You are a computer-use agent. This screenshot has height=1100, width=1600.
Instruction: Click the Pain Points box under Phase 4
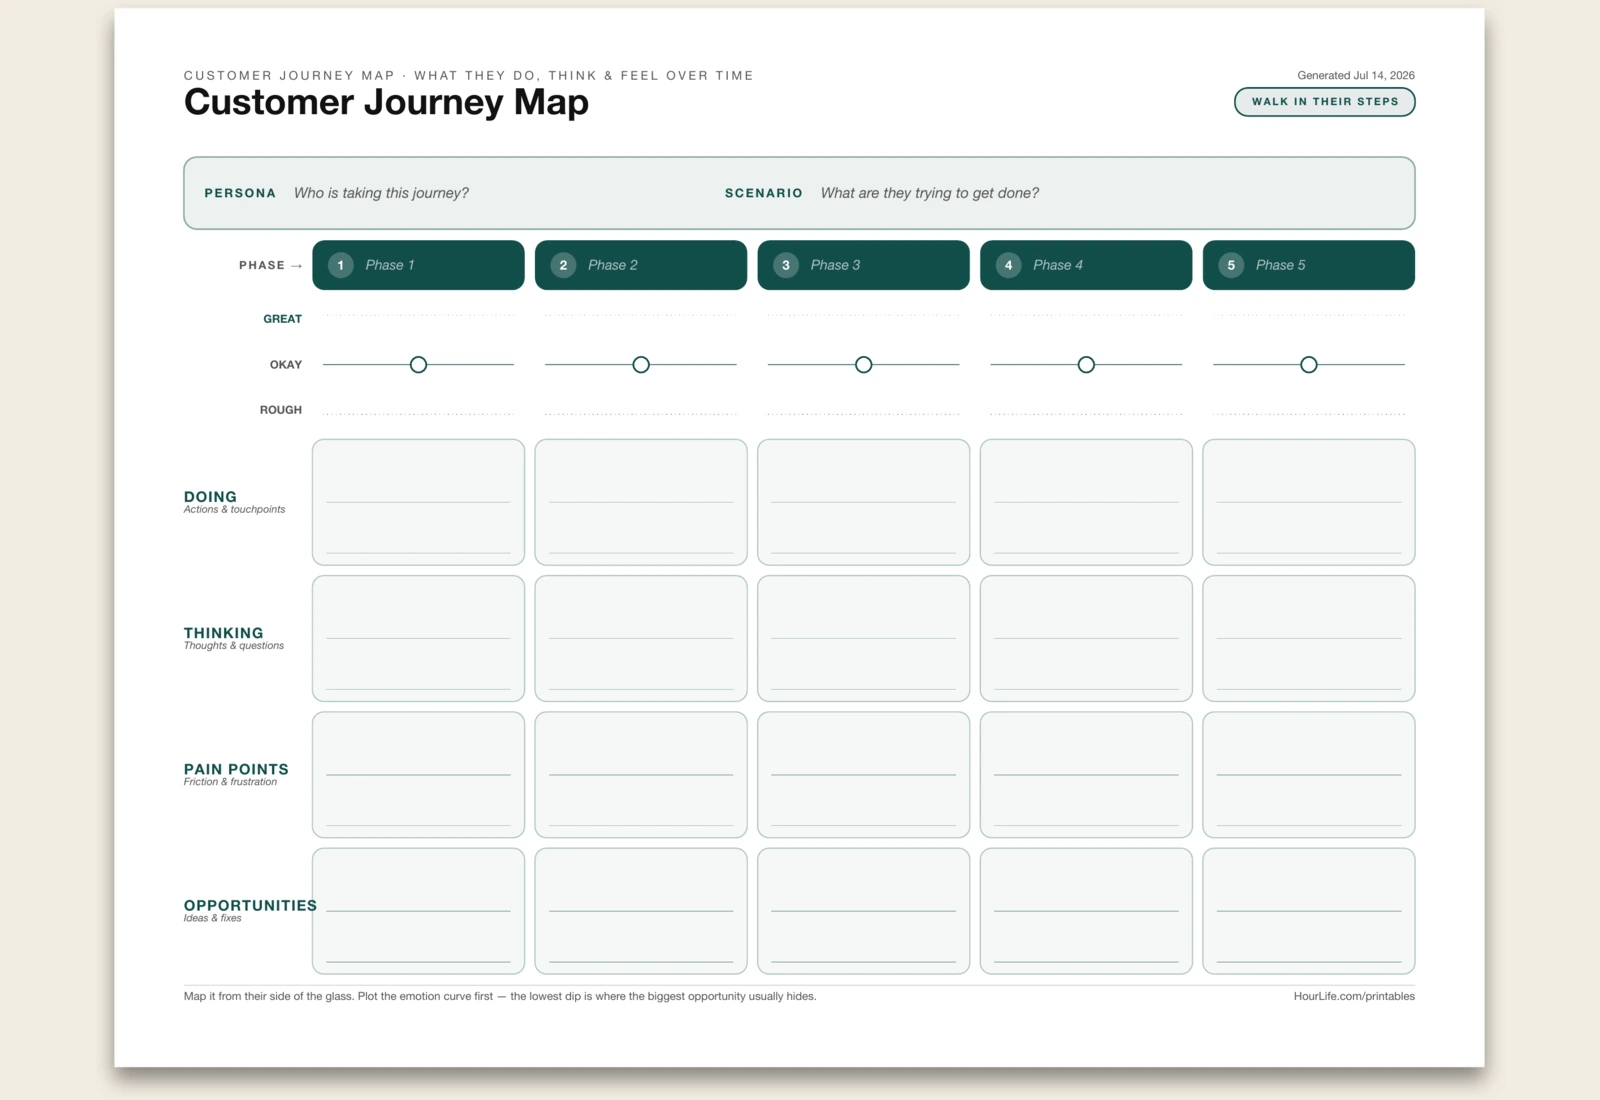(1086, 775)
